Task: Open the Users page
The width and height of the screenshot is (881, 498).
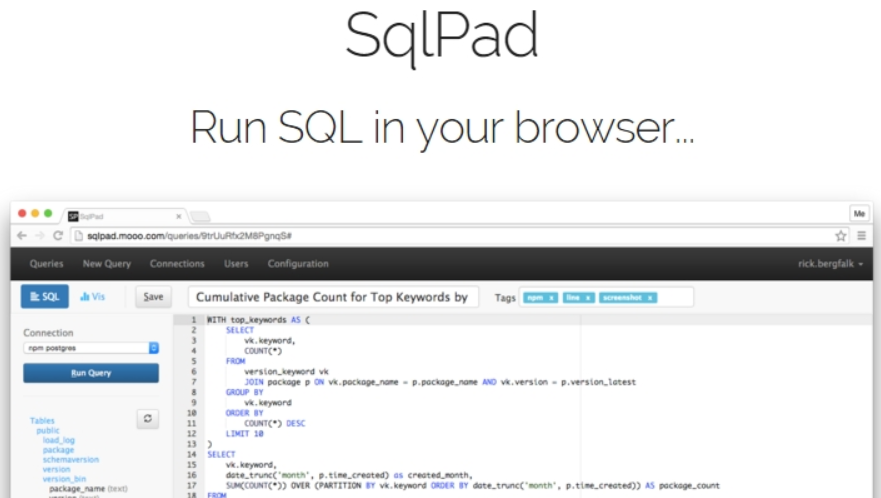Action: click(236, 264)
